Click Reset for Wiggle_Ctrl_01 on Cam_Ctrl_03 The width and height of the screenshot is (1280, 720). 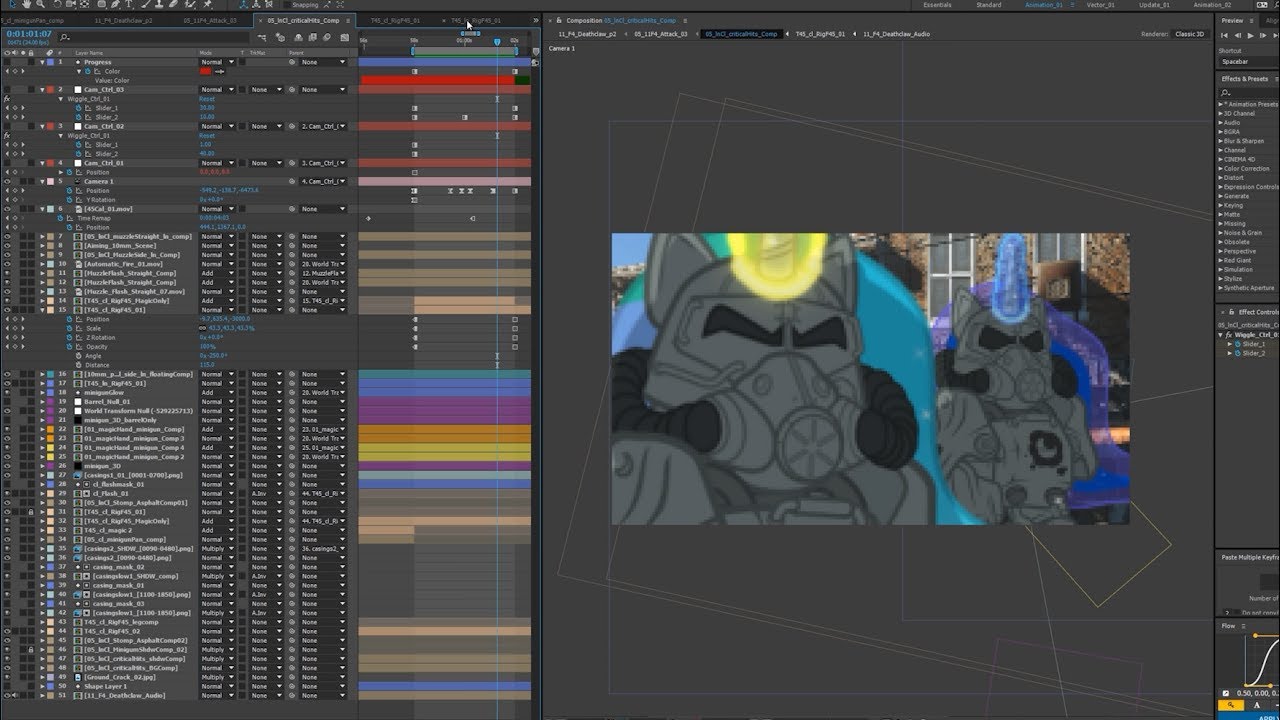point(207,99)
